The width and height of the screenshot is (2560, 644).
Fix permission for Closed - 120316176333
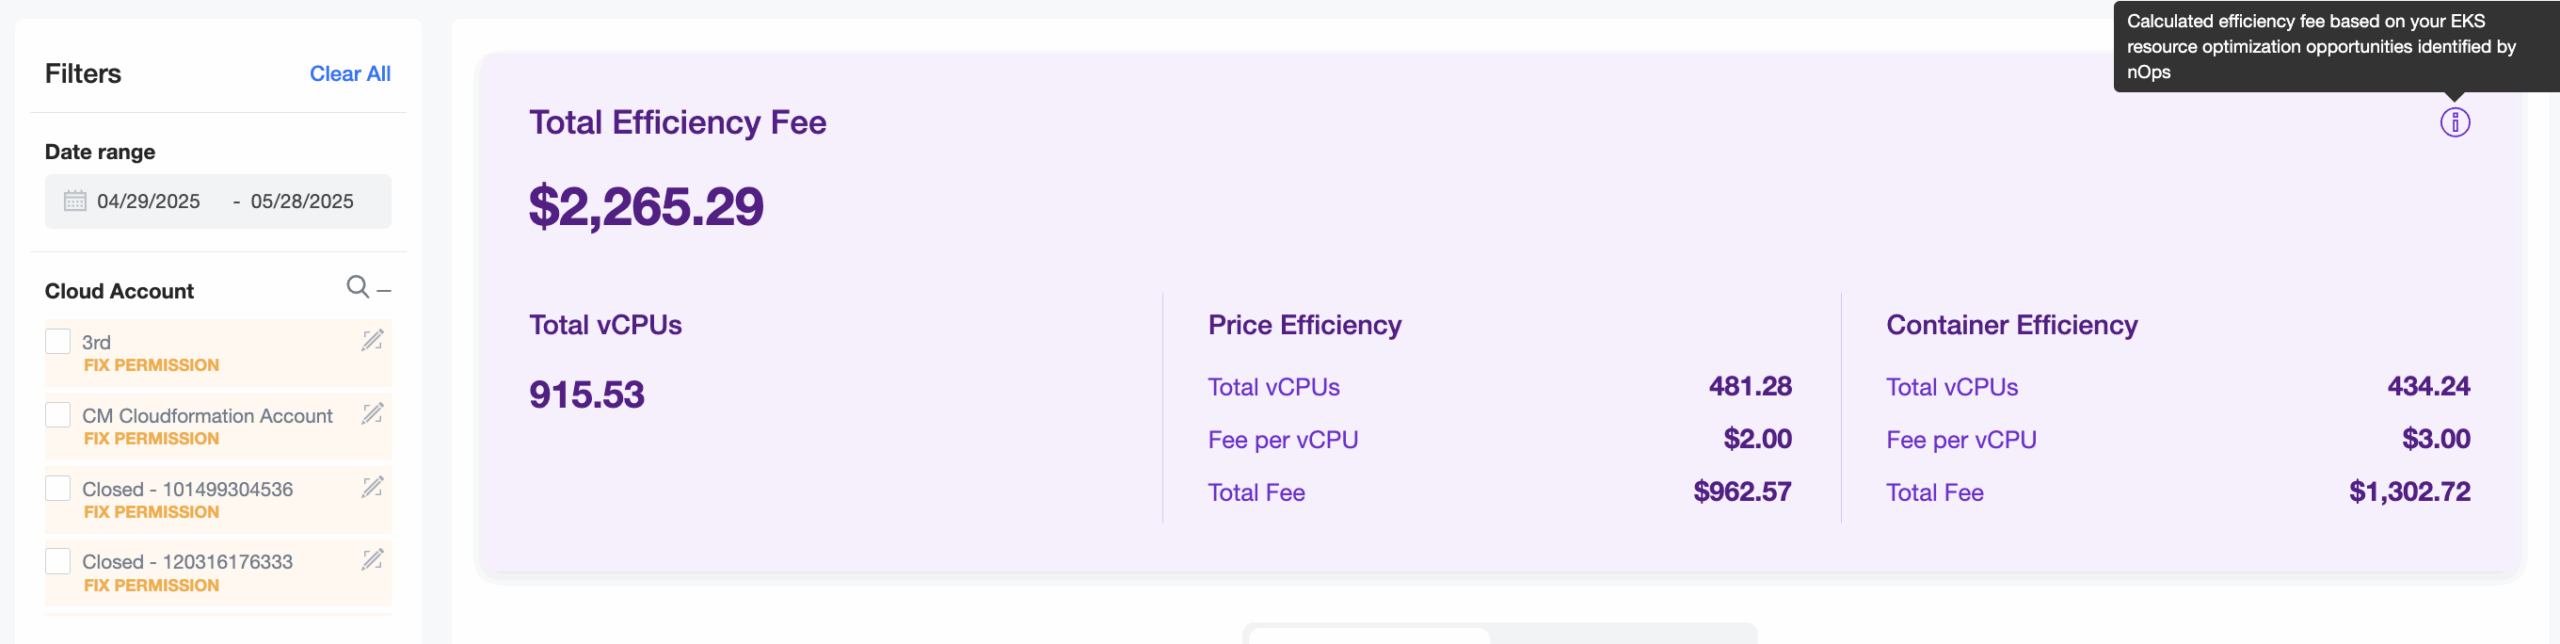[151, 585]
